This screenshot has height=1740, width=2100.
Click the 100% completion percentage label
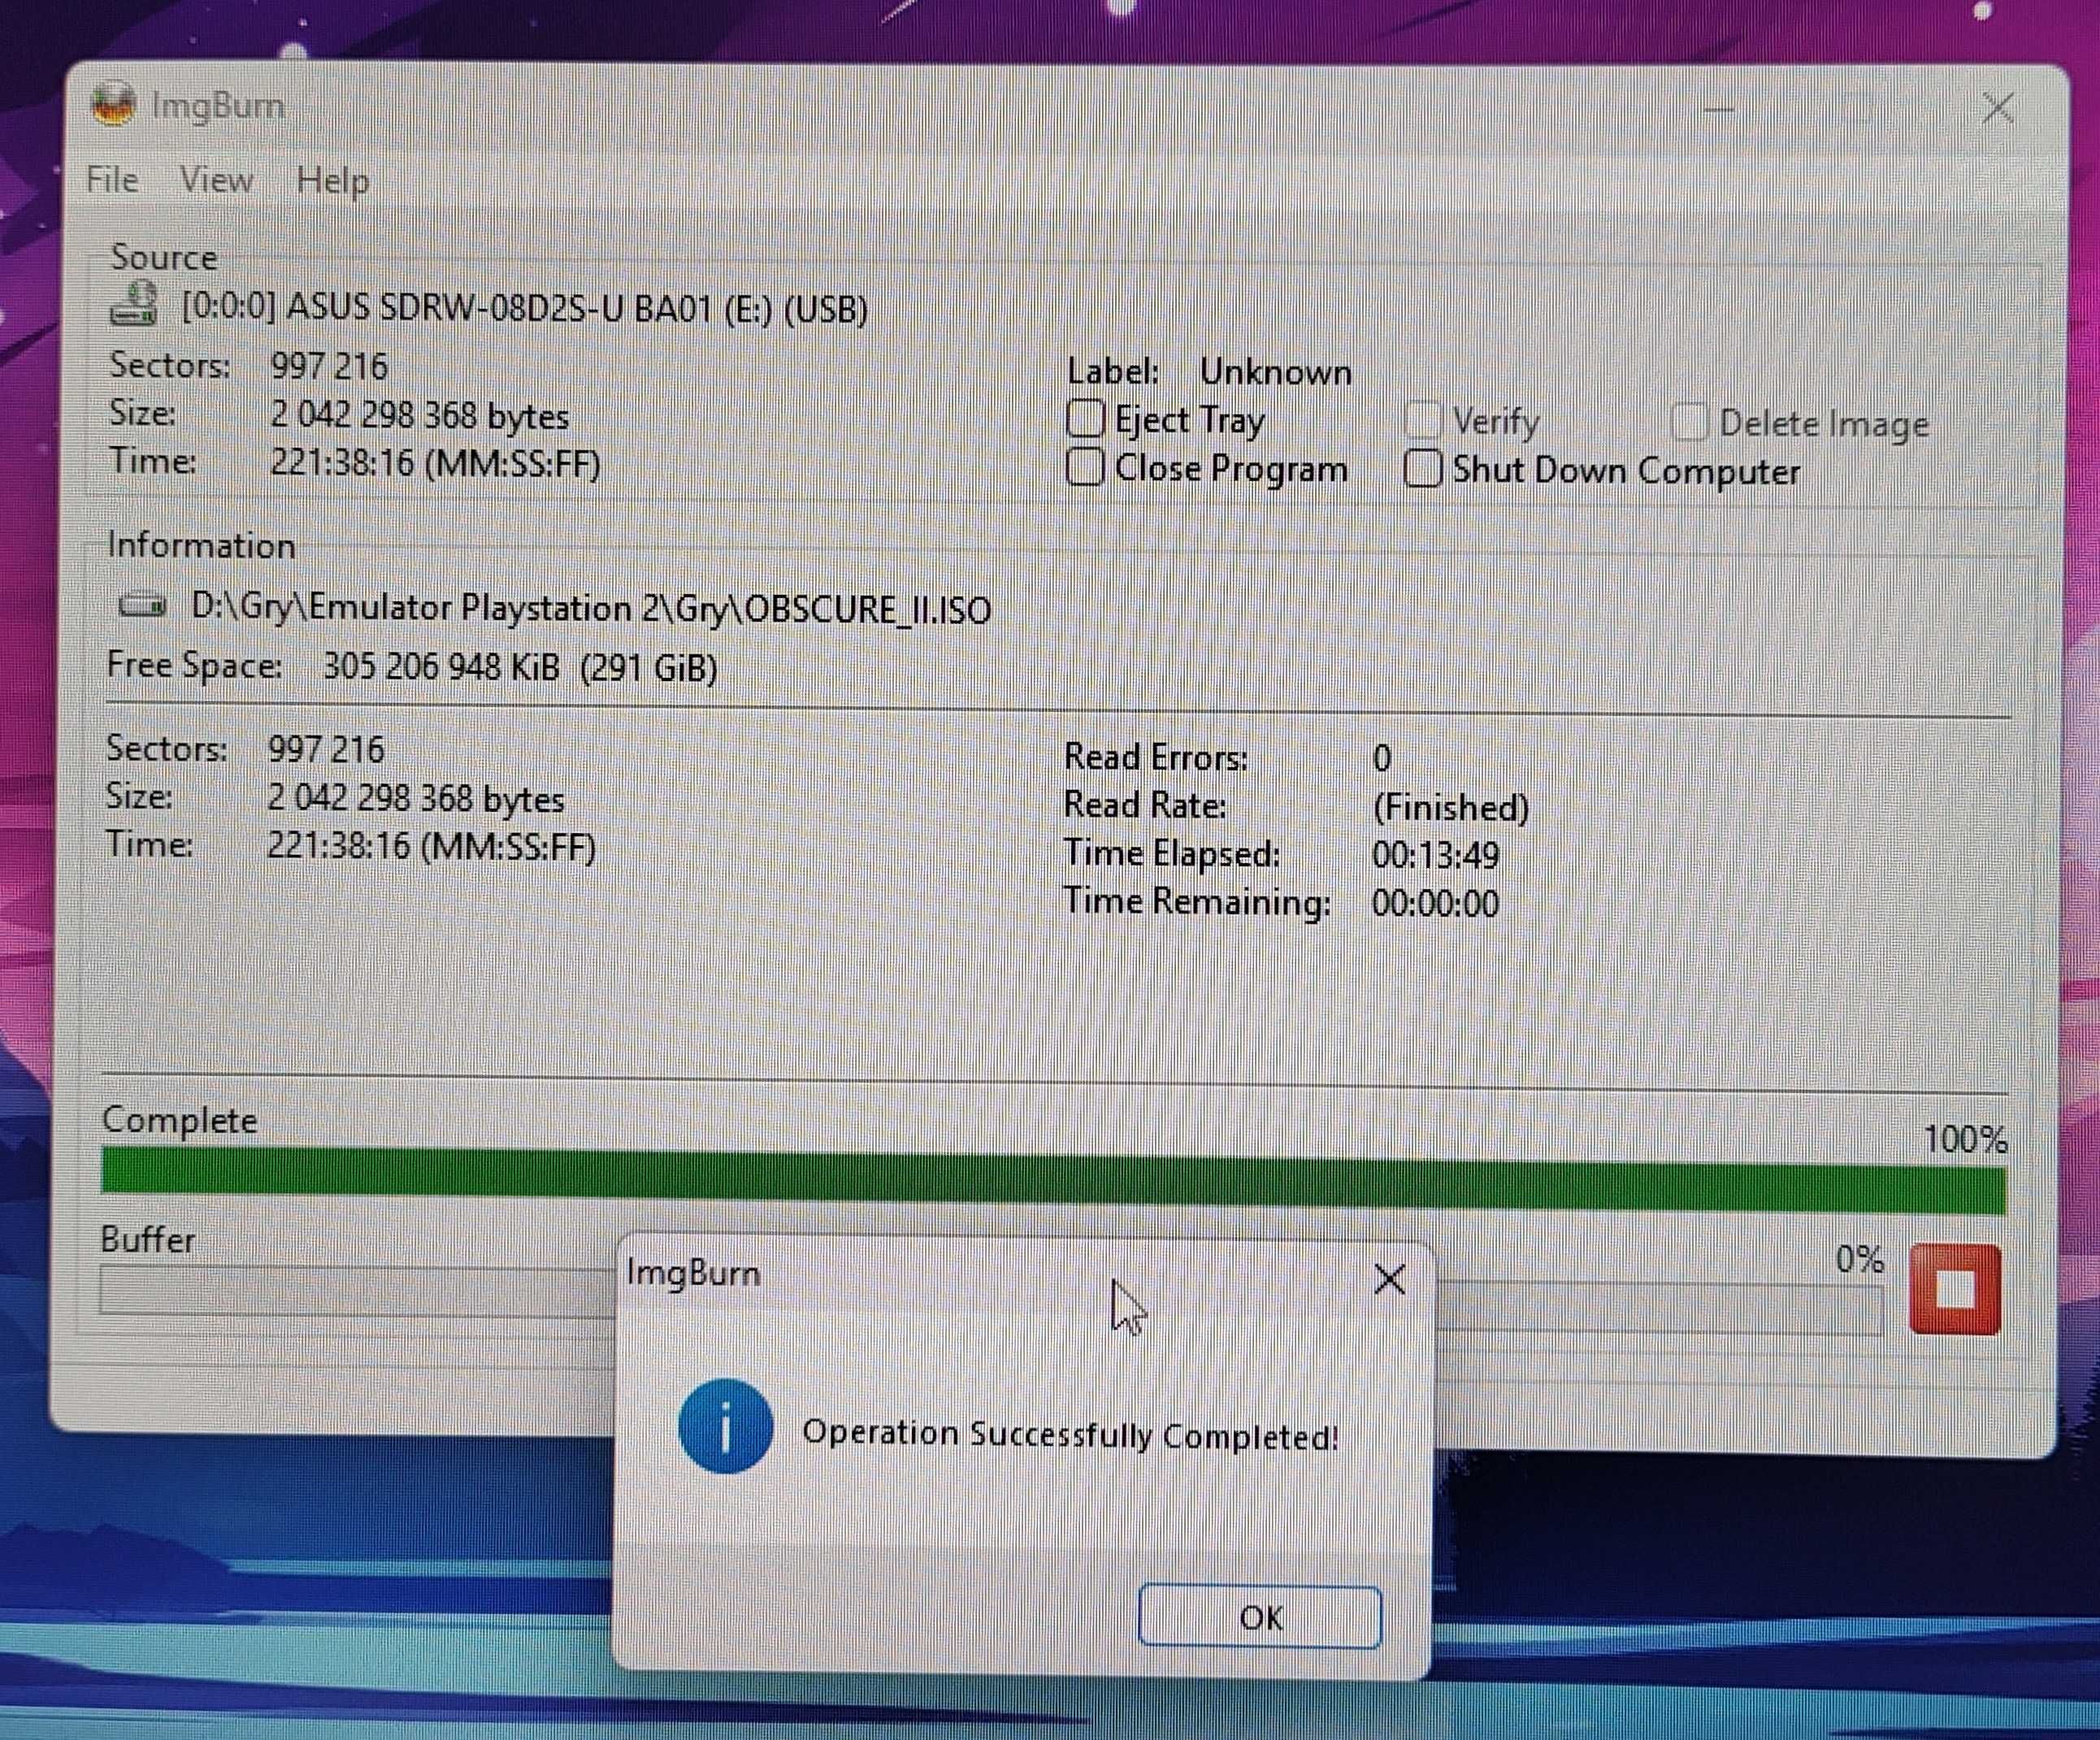pyautogui.click(x=1965, y=1139)
